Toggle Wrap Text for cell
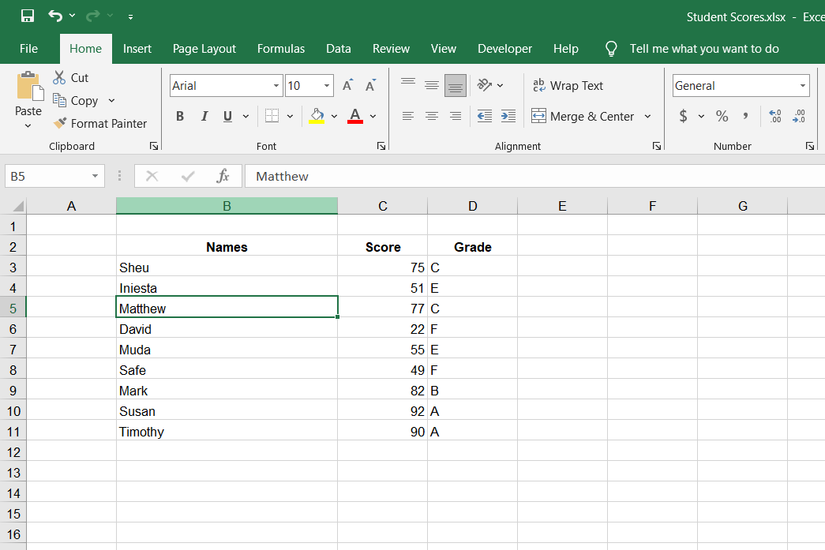This screenshot has height=550, width=825. click(x=567, y=86)
